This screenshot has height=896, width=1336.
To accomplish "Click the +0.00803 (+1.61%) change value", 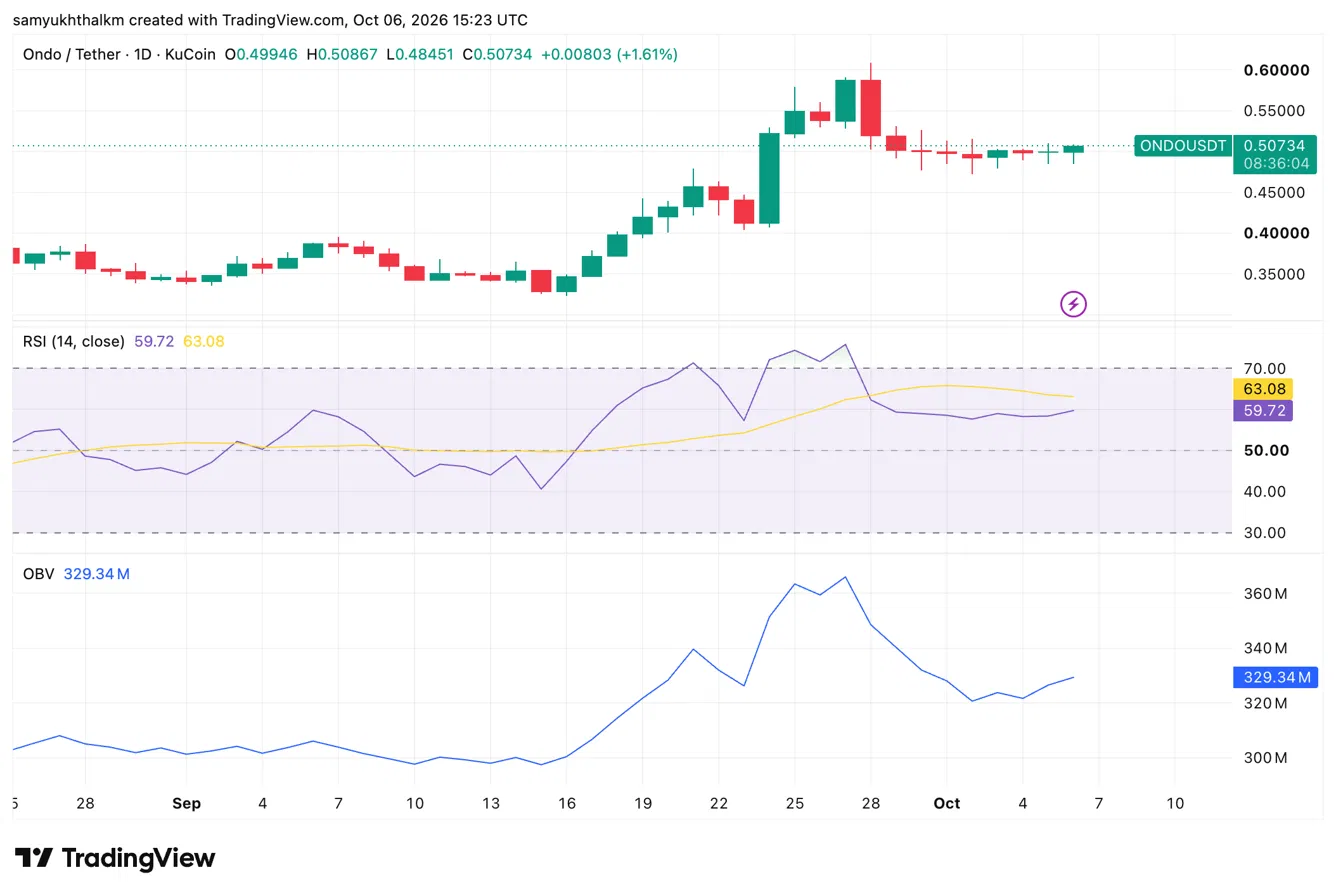I will point(609,54).
